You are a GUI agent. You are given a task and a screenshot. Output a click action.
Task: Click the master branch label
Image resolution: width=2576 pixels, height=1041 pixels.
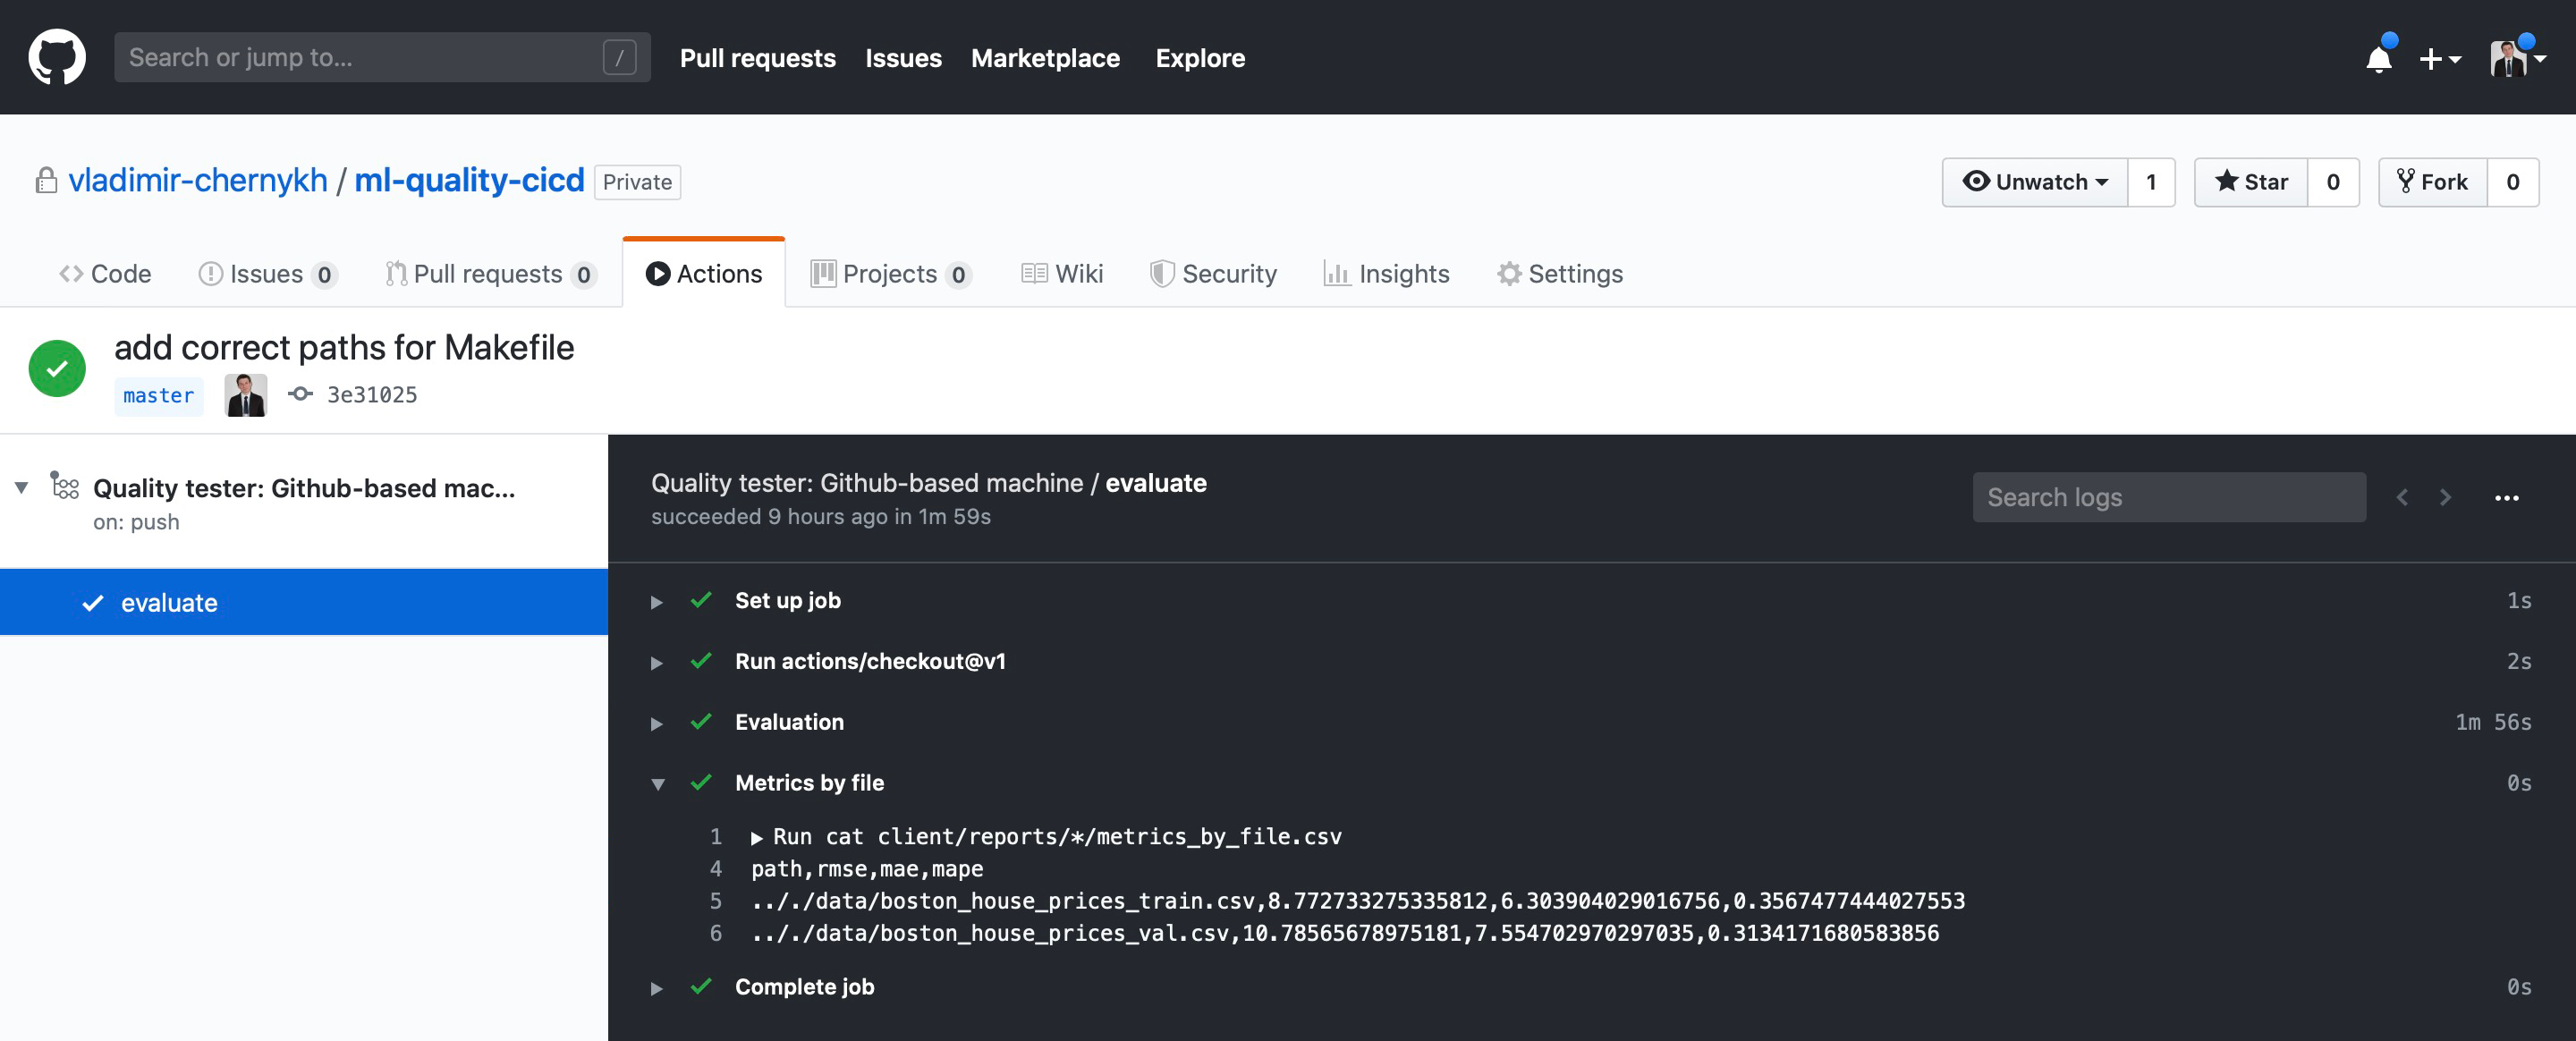click(158, 396)
